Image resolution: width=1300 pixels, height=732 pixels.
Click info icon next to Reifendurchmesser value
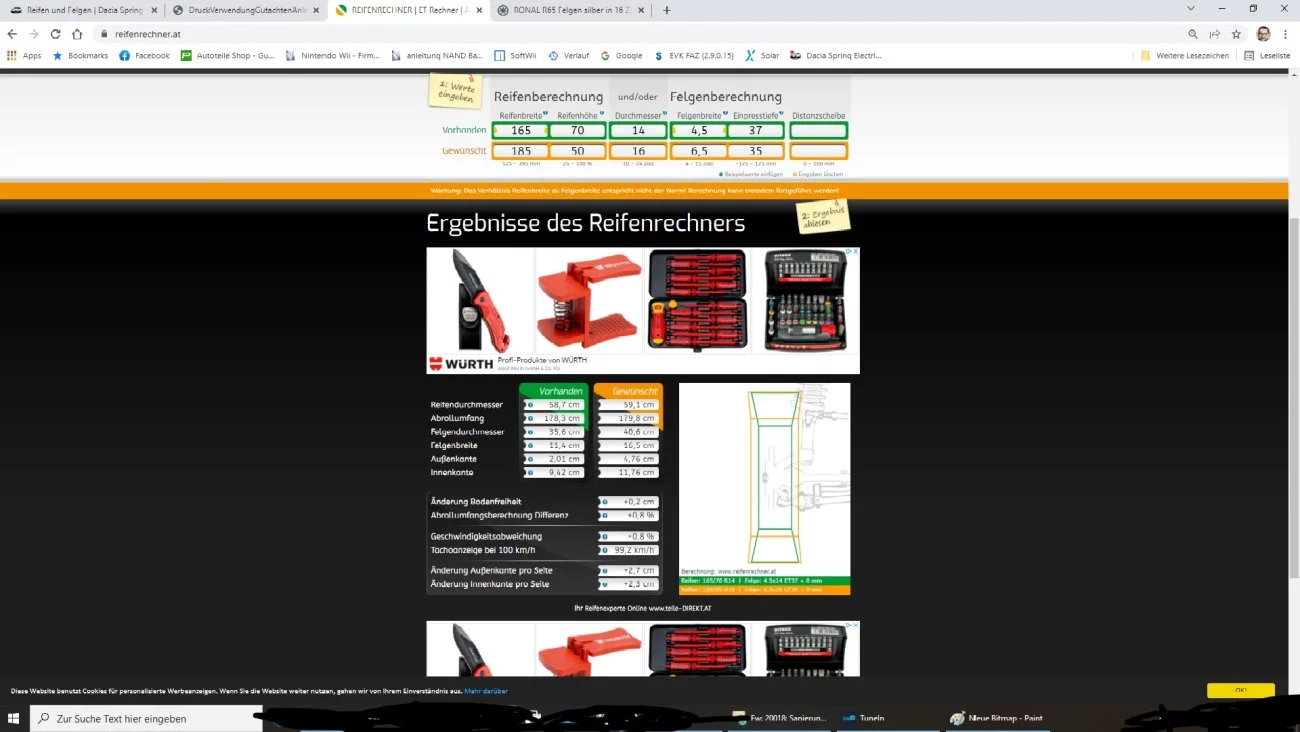(x=530, y=405)
